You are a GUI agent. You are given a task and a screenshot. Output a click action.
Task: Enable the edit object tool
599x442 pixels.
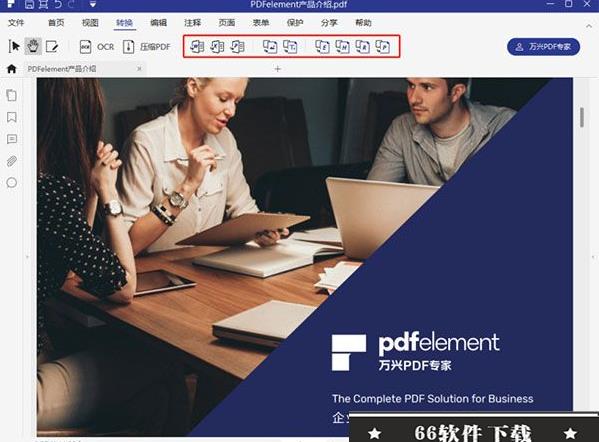(x=52, y=47)
